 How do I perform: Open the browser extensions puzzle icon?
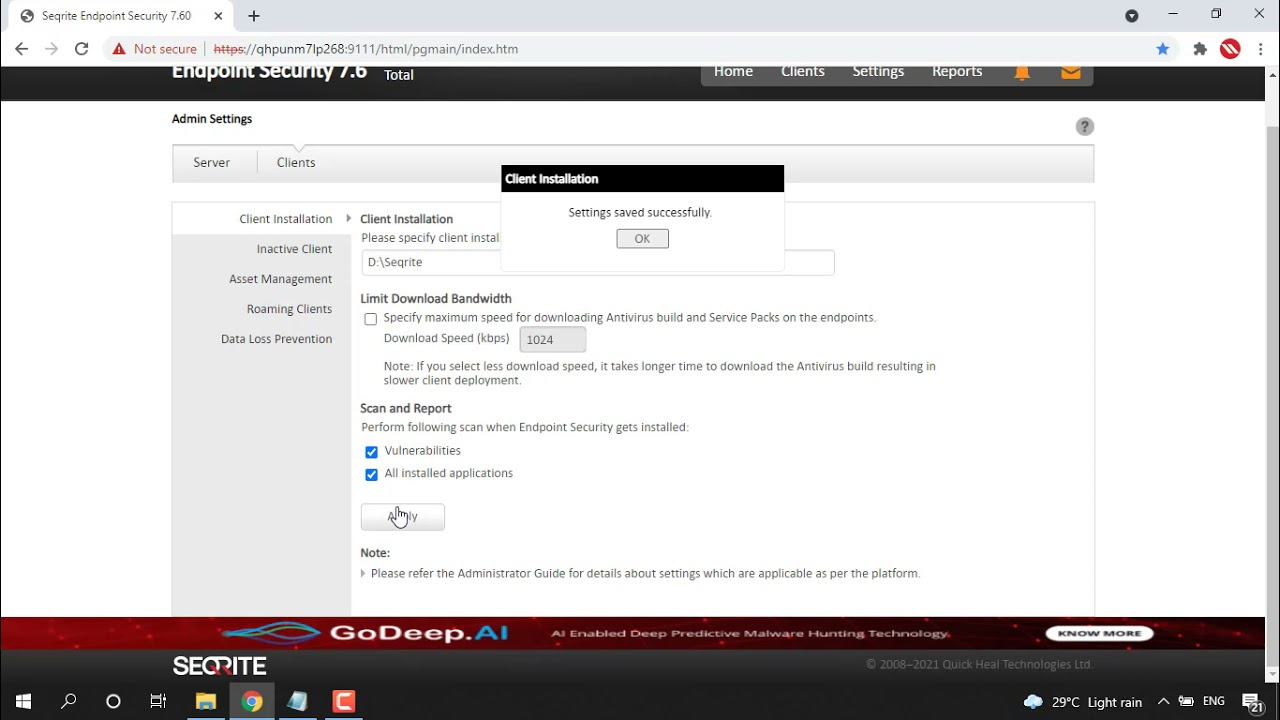click(1200, 49)
